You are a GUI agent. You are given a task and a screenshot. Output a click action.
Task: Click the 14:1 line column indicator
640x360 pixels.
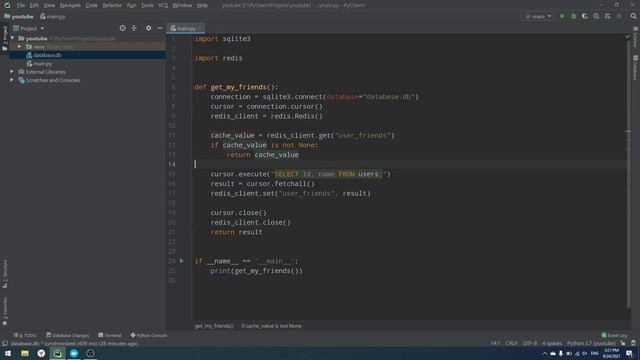point(495,343)
